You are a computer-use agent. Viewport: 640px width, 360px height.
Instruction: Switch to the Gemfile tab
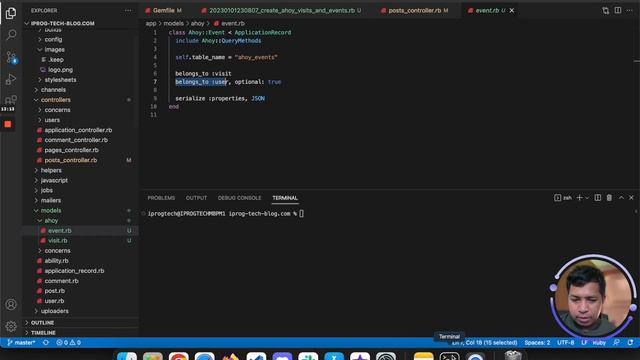tap(163, 11)
